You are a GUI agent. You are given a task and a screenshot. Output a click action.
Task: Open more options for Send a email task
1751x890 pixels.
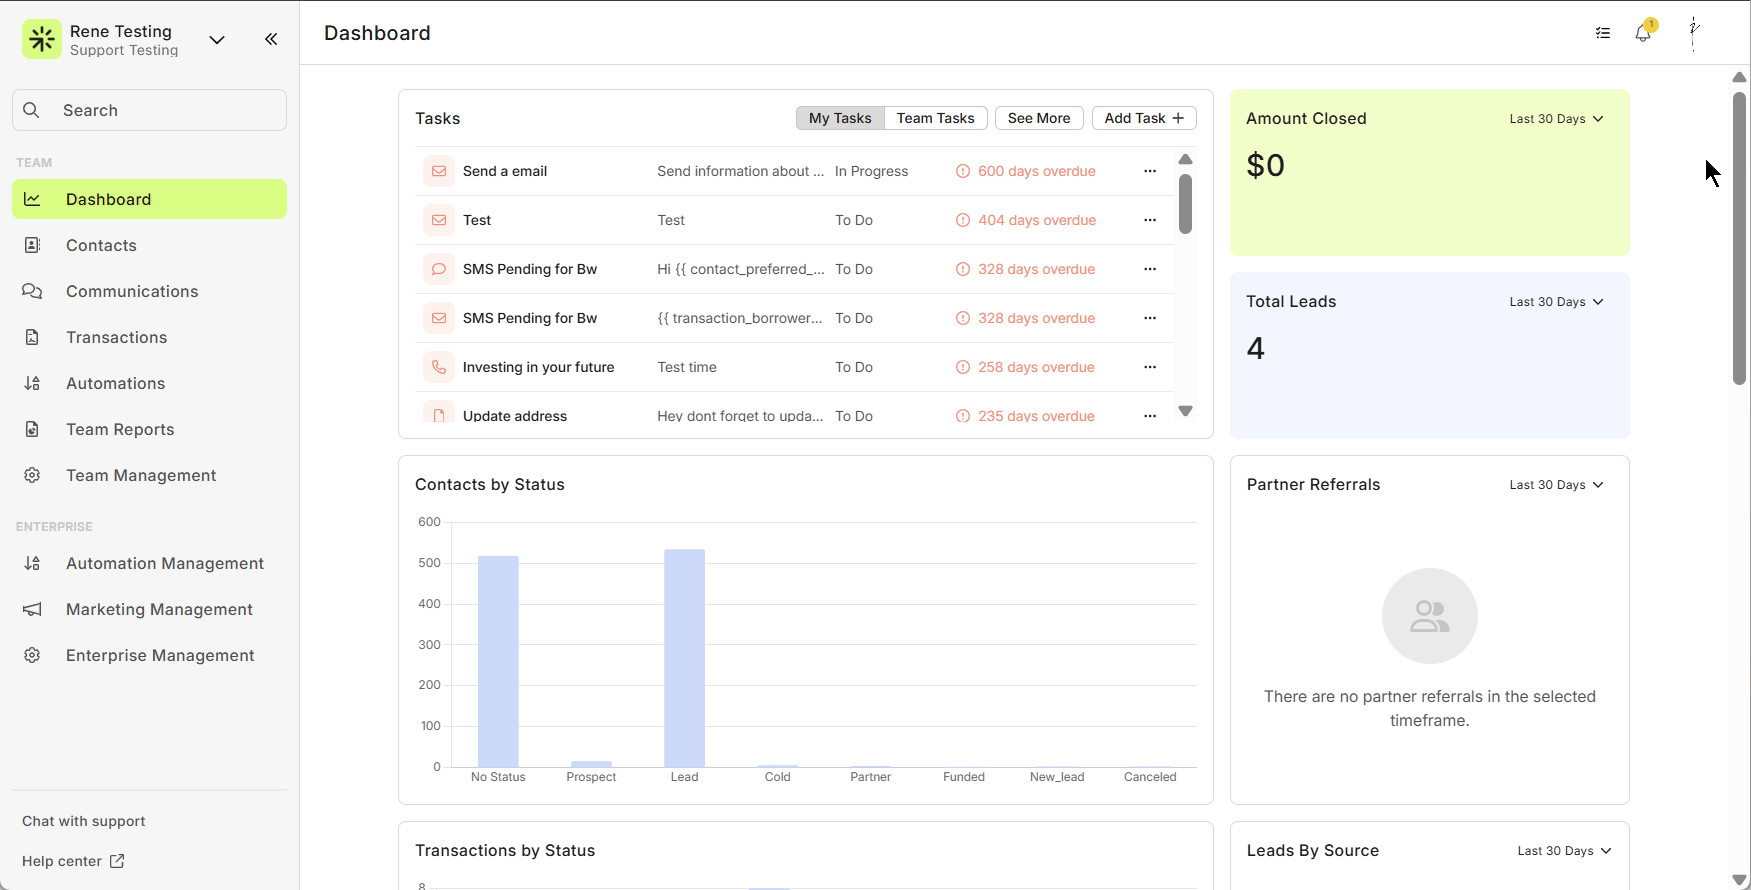coord(1150,171)
